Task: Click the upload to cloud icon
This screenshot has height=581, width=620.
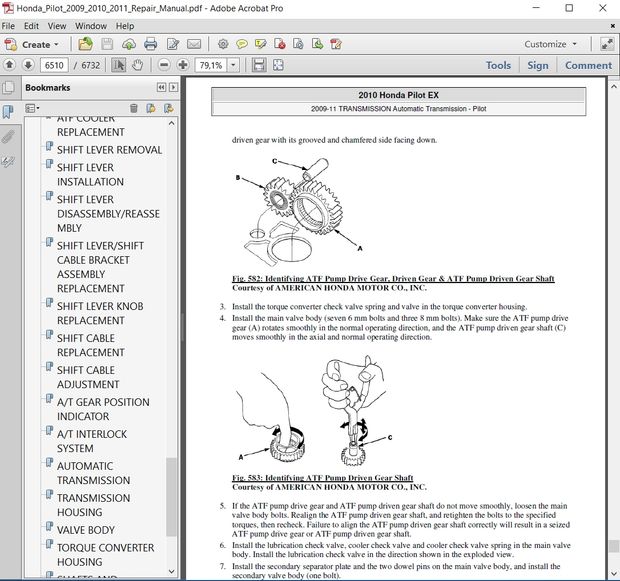Action: (x=129, y=44)
